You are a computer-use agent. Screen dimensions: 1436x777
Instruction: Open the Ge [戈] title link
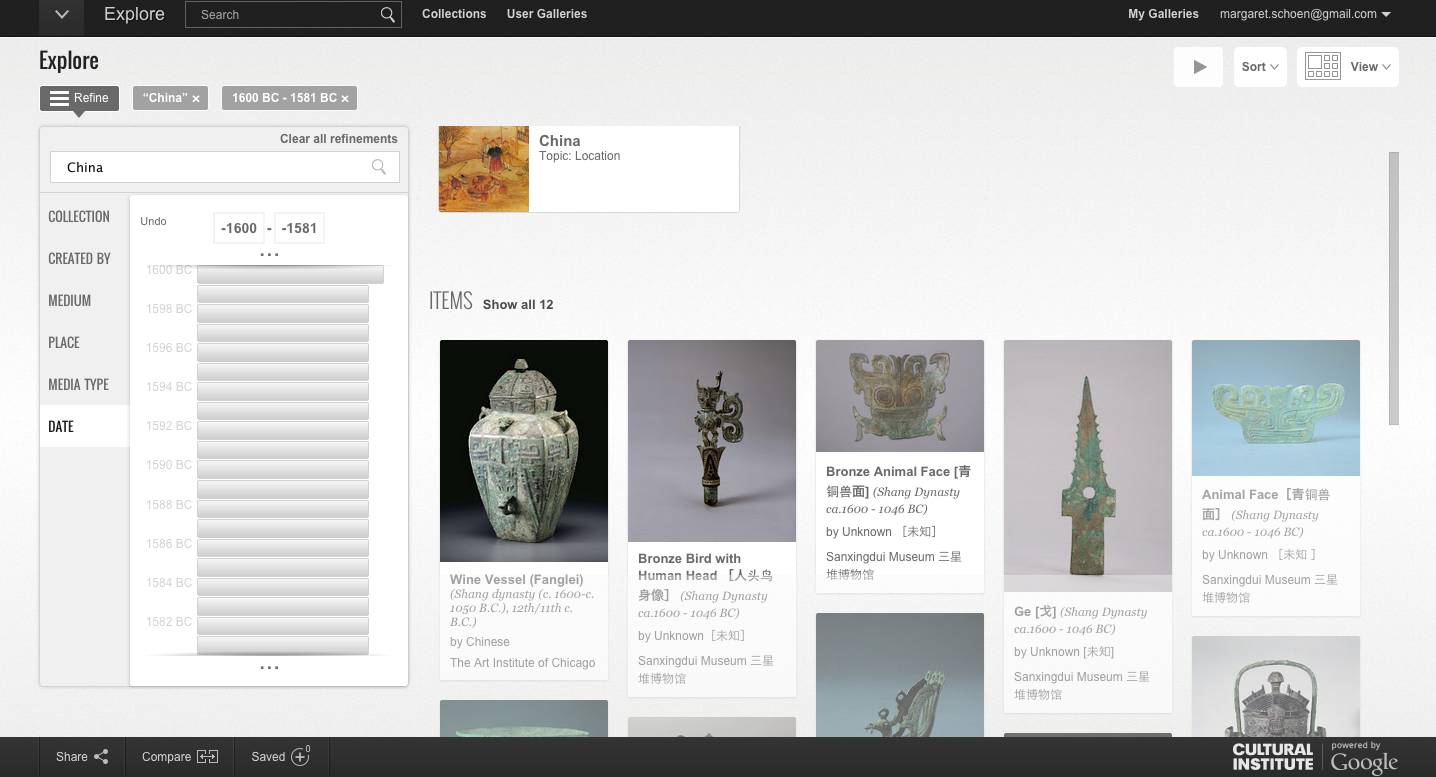coord(1035,611)
